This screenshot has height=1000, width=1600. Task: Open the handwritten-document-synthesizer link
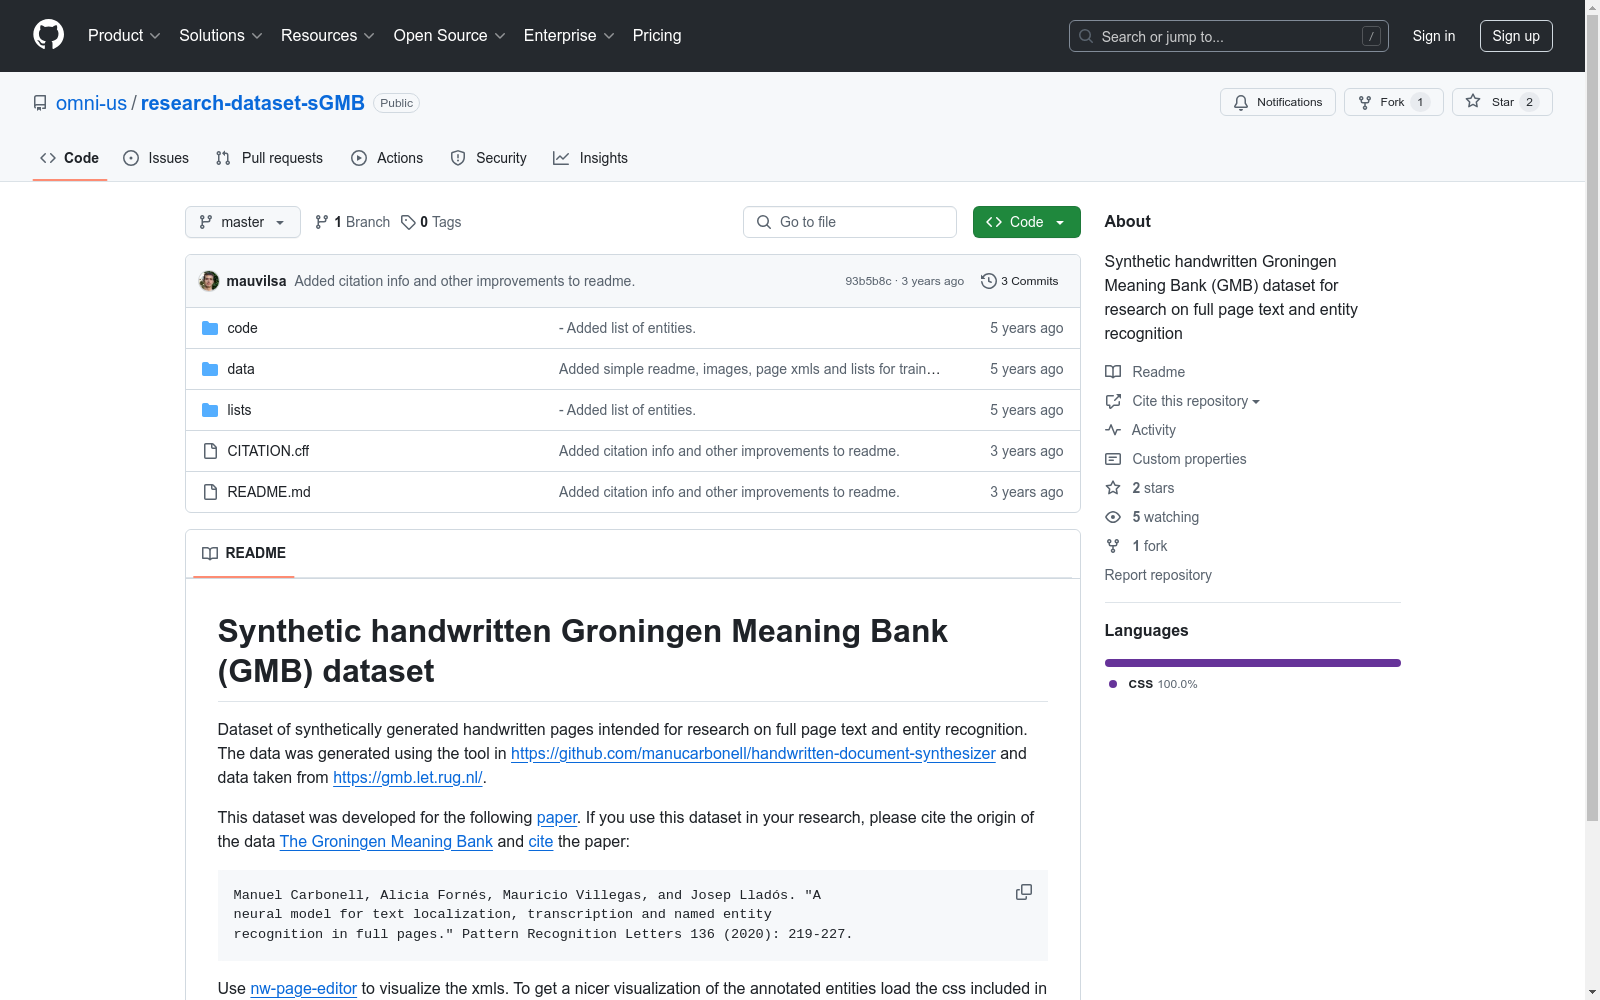753,753
